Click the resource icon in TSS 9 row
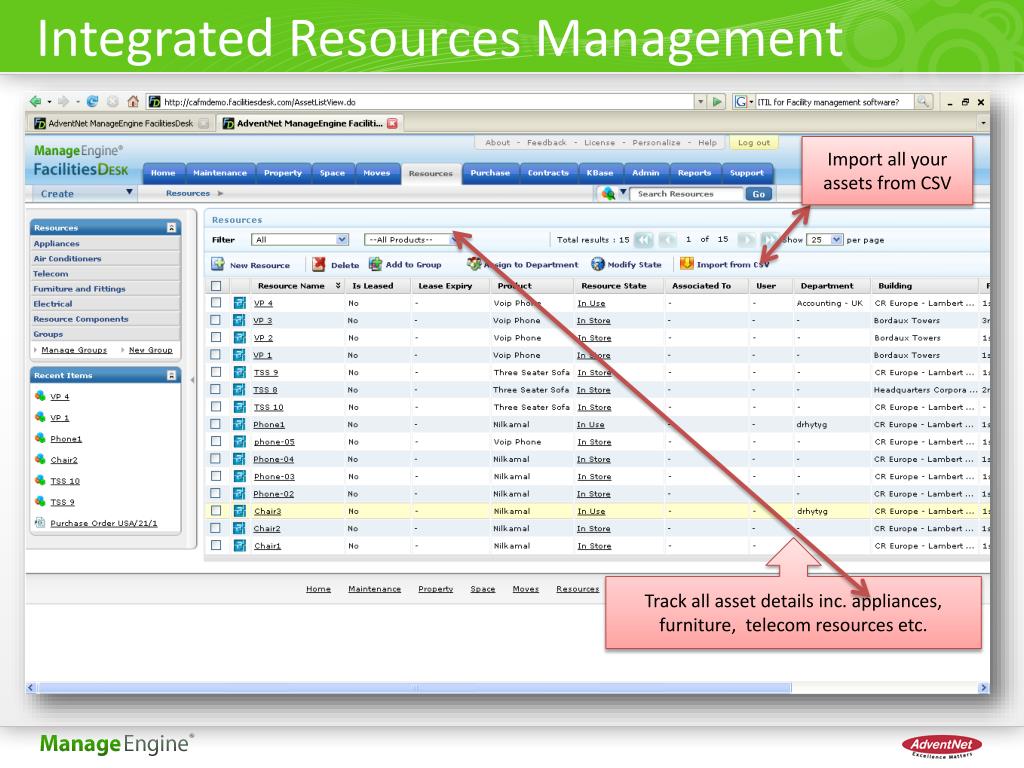The image size is (1024, 768). pos(240,372)
